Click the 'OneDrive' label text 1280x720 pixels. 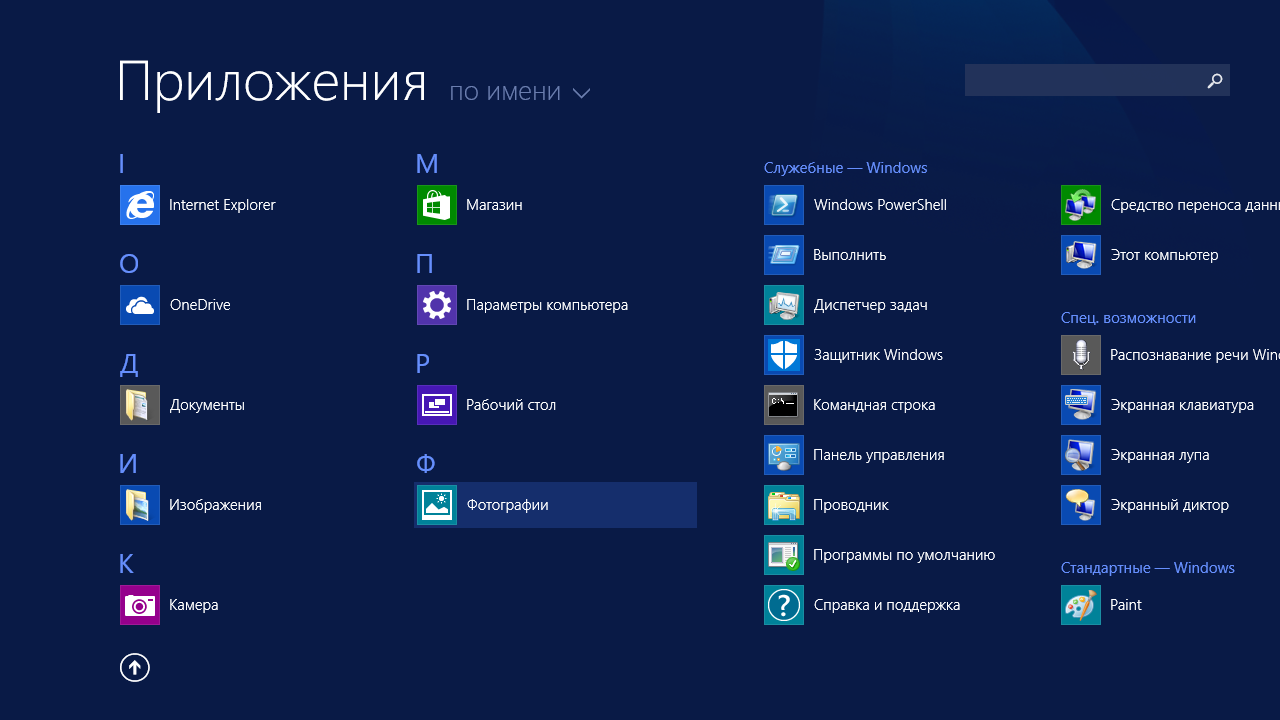coord(200,305)
